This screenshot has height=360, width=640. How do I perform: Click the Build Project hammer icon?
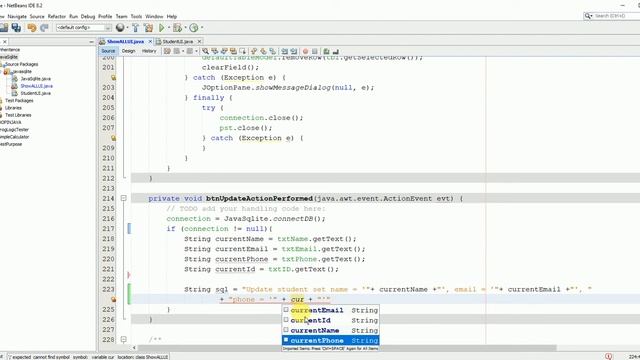(136, 27)
